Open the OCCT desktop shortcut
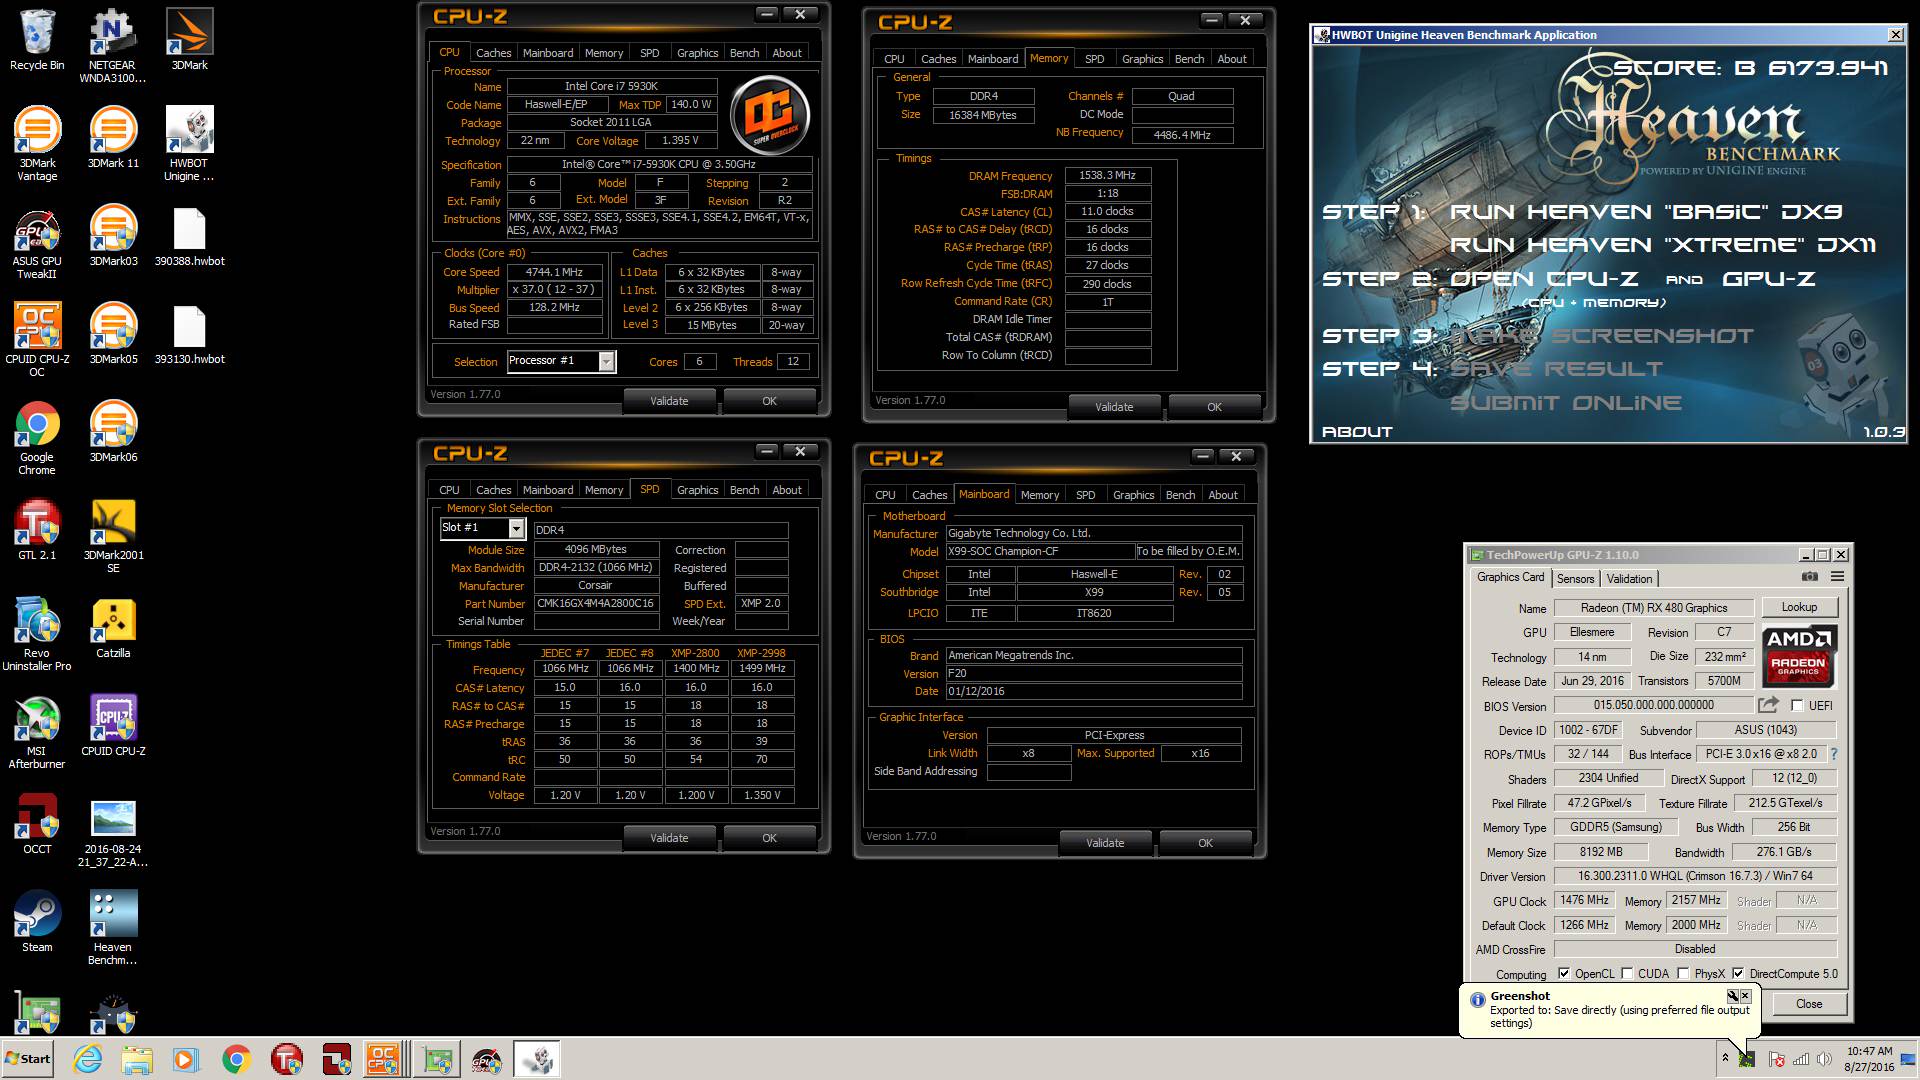1920x1080 pixels. click(37, 824)
